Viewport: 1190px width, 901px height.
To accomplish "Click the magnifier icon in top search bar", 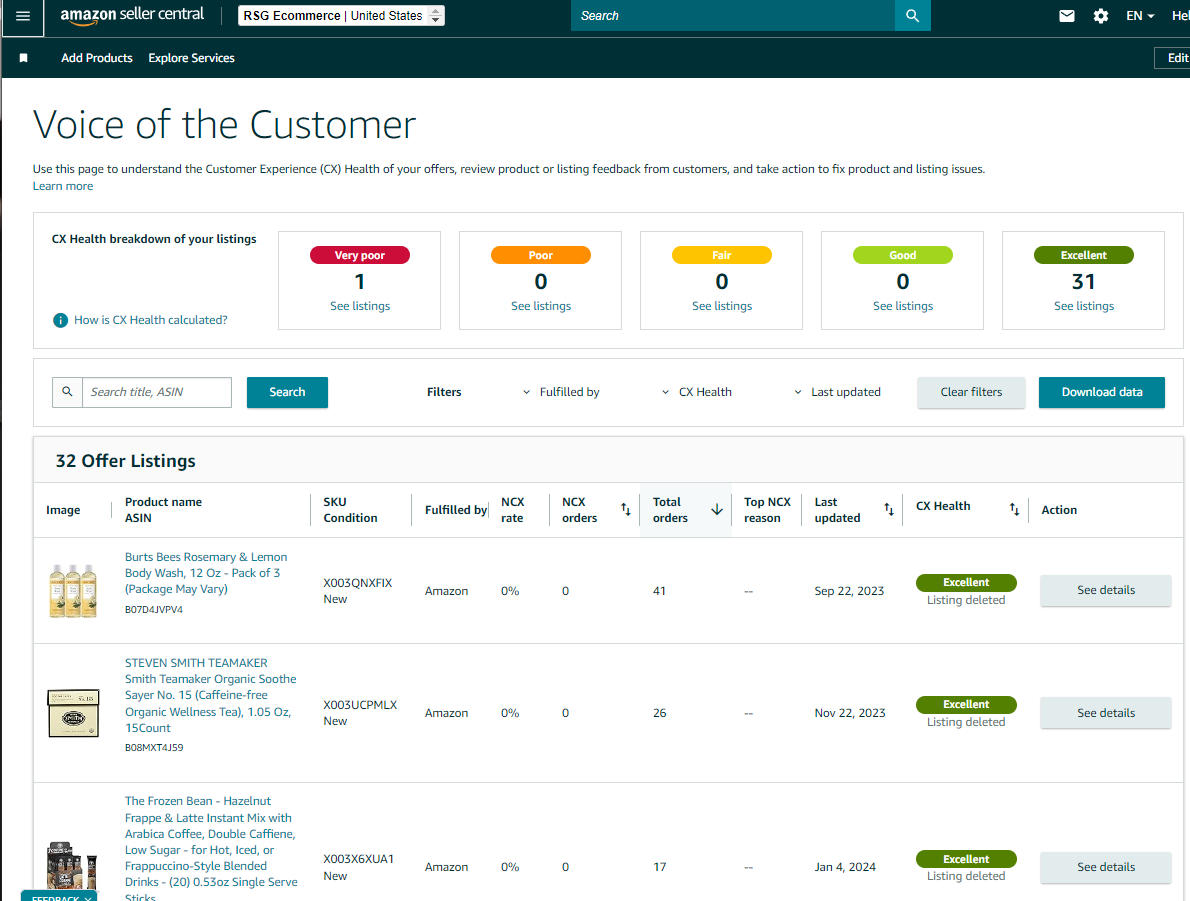I will pyautogui.click(x=912, y=16).
